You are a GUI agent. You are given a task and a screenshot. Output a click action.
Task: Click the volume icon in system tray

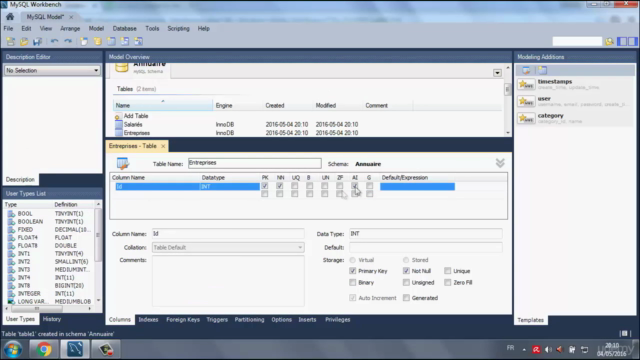[x=548, y=349]
